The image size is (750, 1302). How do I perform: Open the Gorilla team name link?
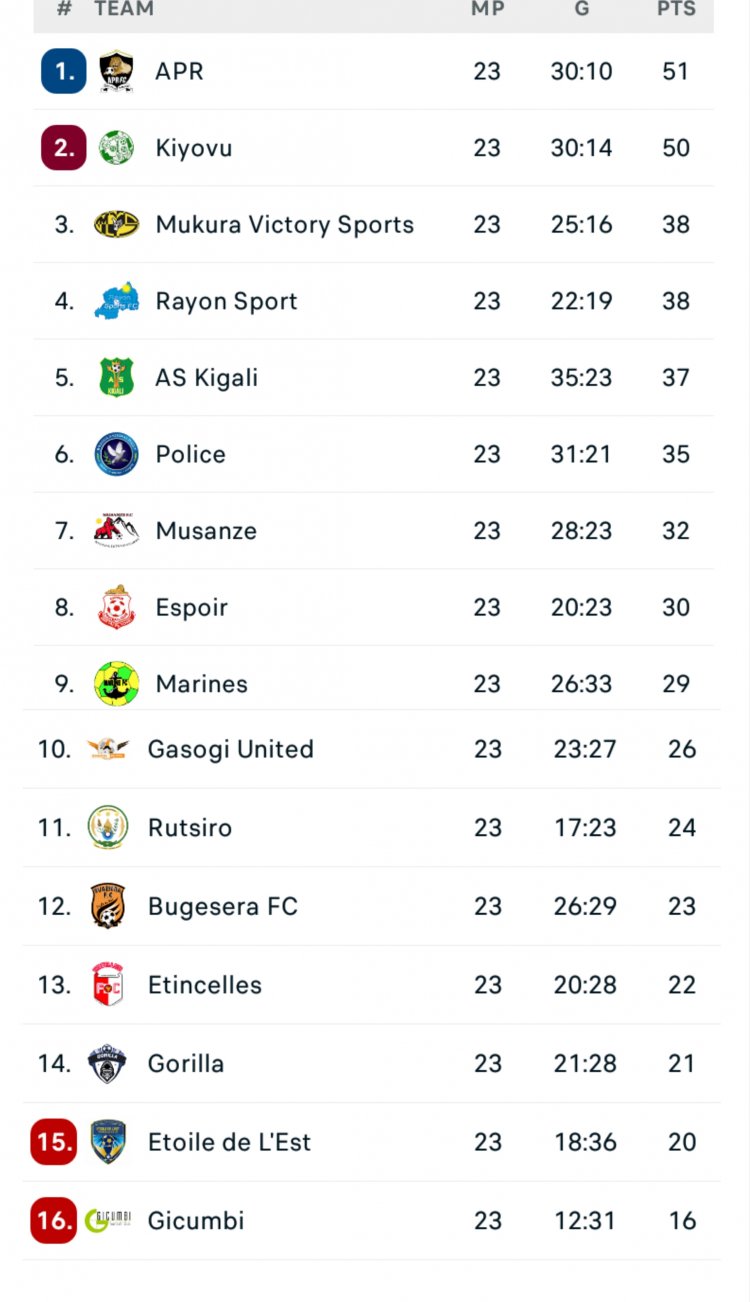185,1063
